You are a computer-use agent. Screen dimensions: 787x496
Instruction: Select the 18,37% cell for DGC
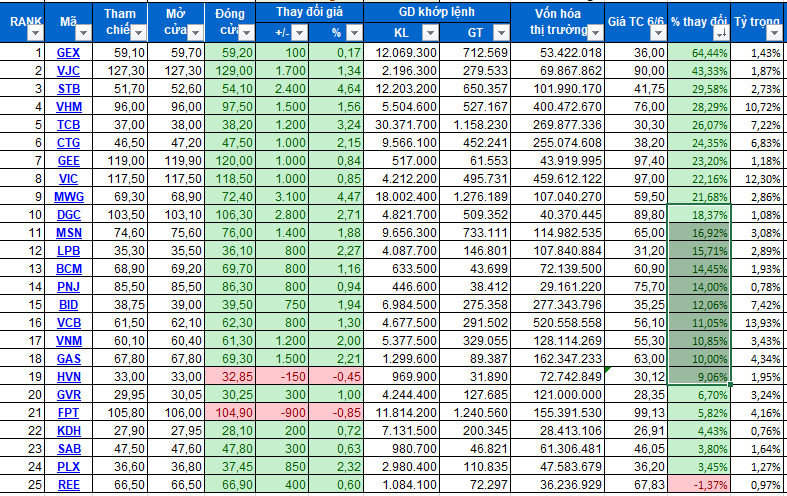[699, 215]
